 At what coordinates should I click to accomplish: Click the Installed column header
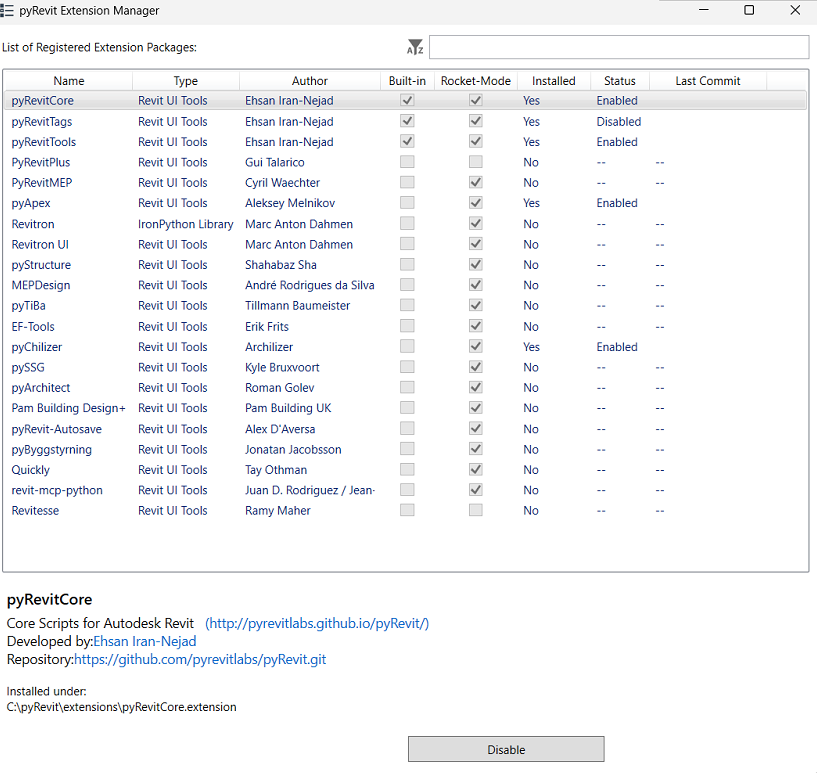tap(553, 81)
